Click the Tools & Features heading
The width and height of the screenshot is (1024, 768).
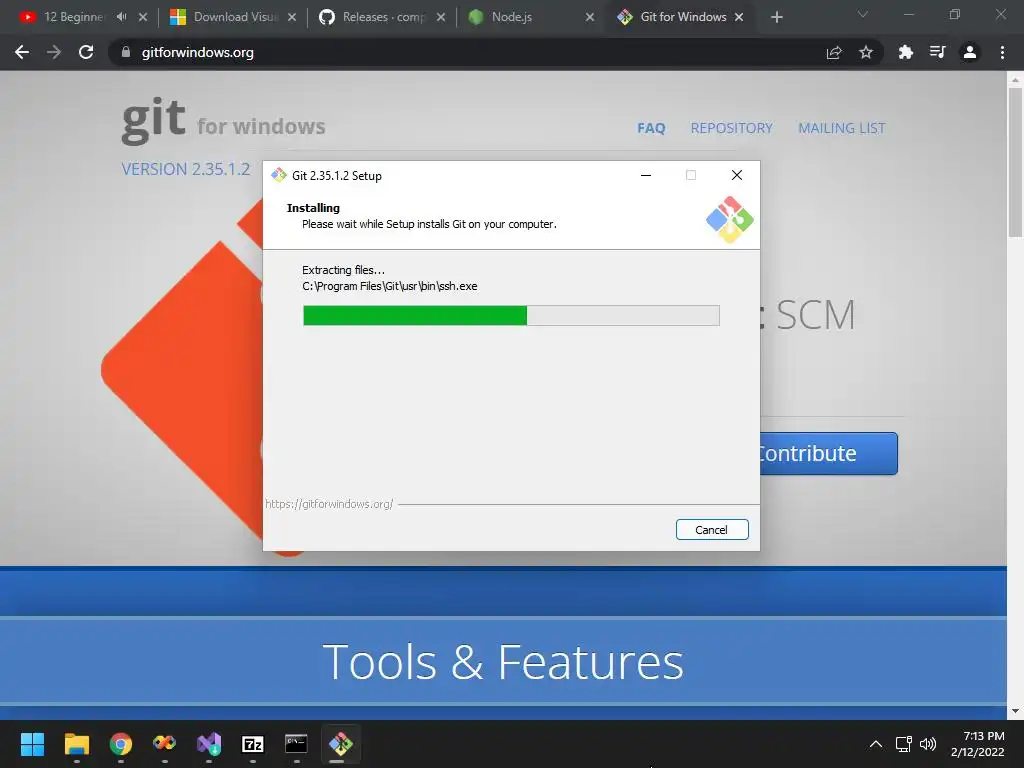[x=503, y=662]
